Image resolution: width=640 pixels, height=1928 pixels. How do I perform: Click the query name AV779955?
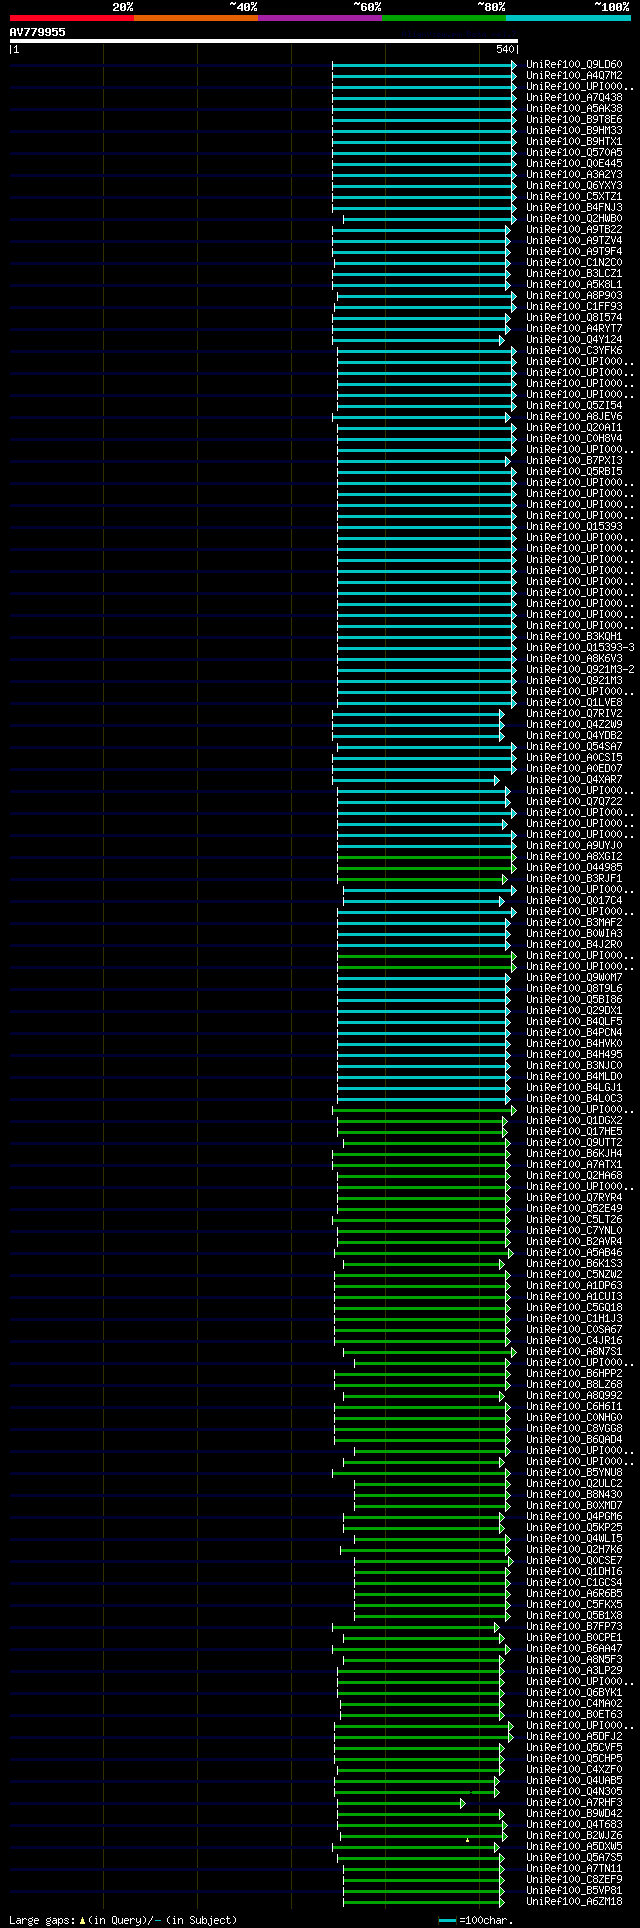pyautogui.click(x=38, y=32)
